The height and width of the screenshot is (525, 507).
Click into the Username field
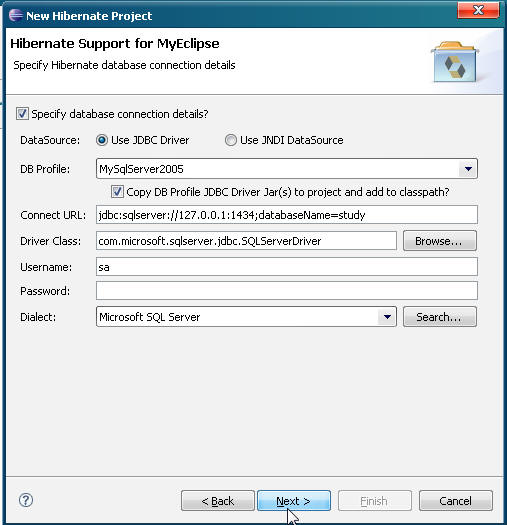(287, 267)
